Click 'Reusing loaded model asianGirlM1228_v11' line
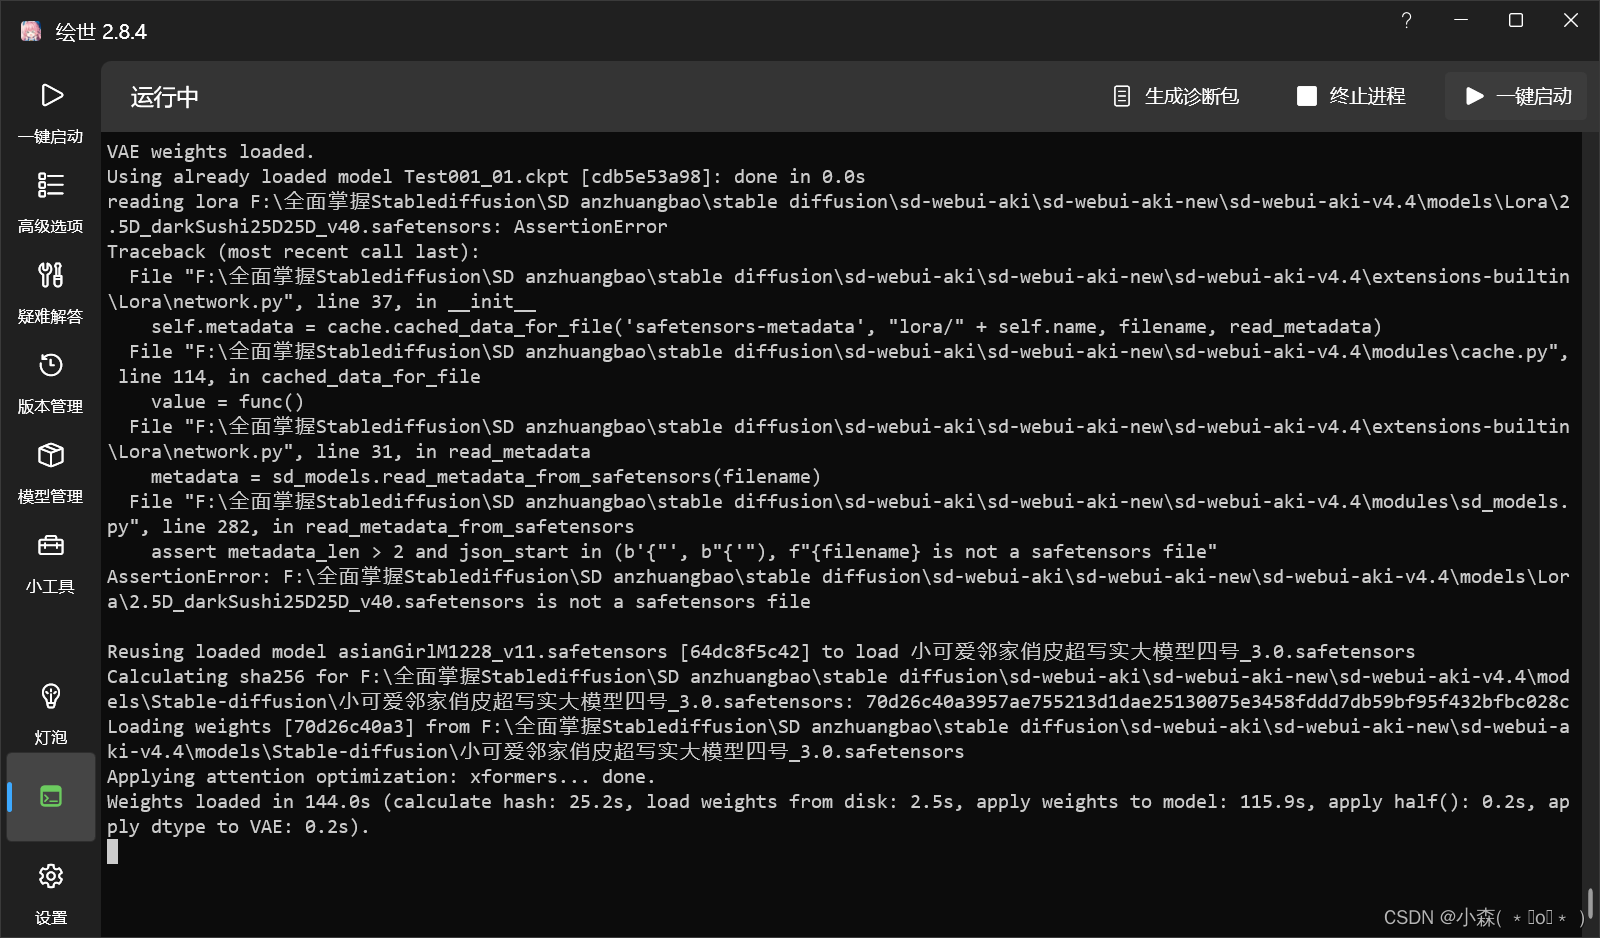The image size is (1600, 938). (x=761, y=652)
